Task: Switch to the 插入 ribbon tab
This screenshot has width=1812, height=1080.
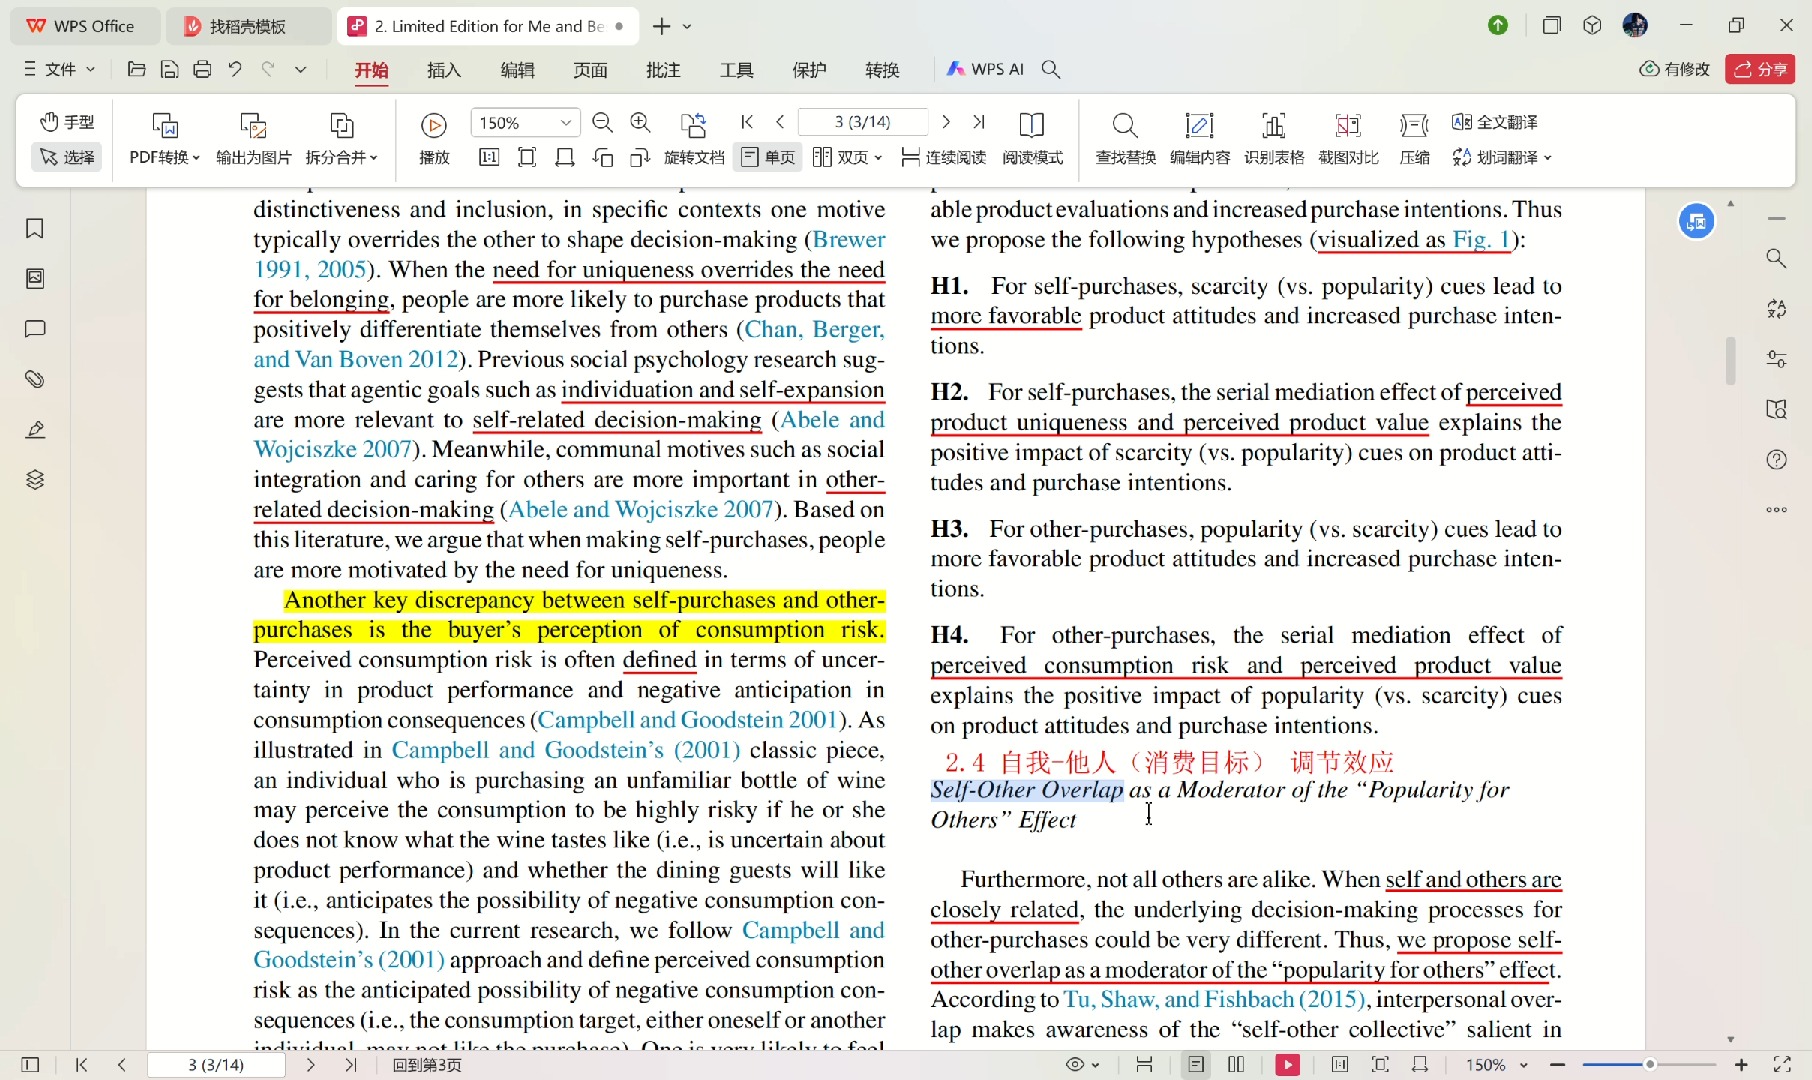Action: (443, 69)
